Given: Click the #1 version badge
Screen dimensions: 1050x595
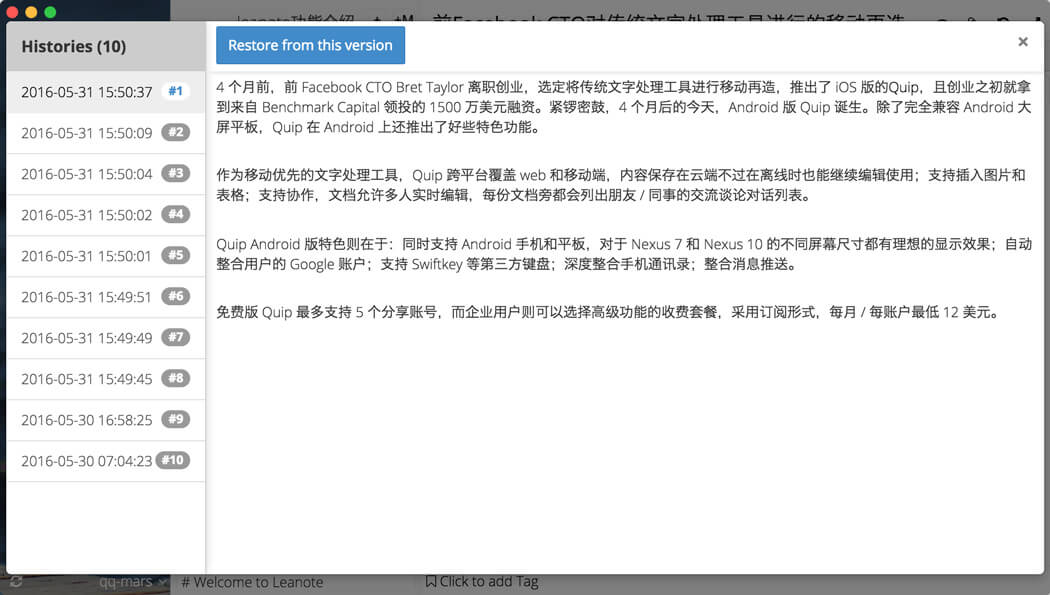Looking at the screenshot, I should point(176,91).
